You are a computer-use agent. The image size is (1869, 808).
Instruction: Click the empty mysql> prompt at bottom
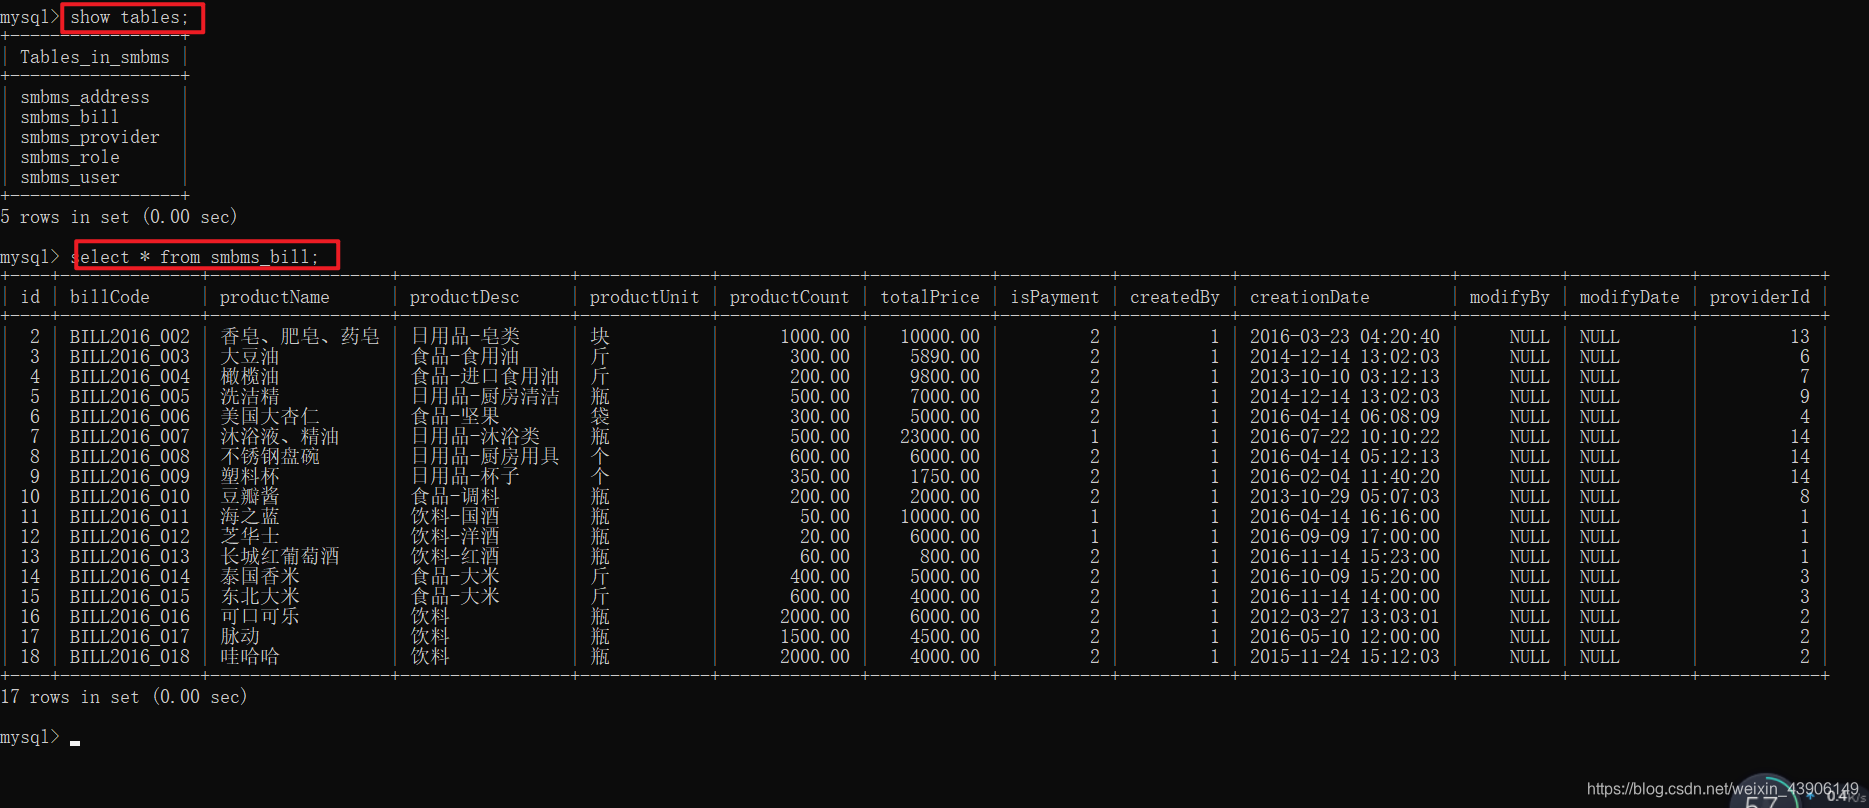[x=40, y=737]
